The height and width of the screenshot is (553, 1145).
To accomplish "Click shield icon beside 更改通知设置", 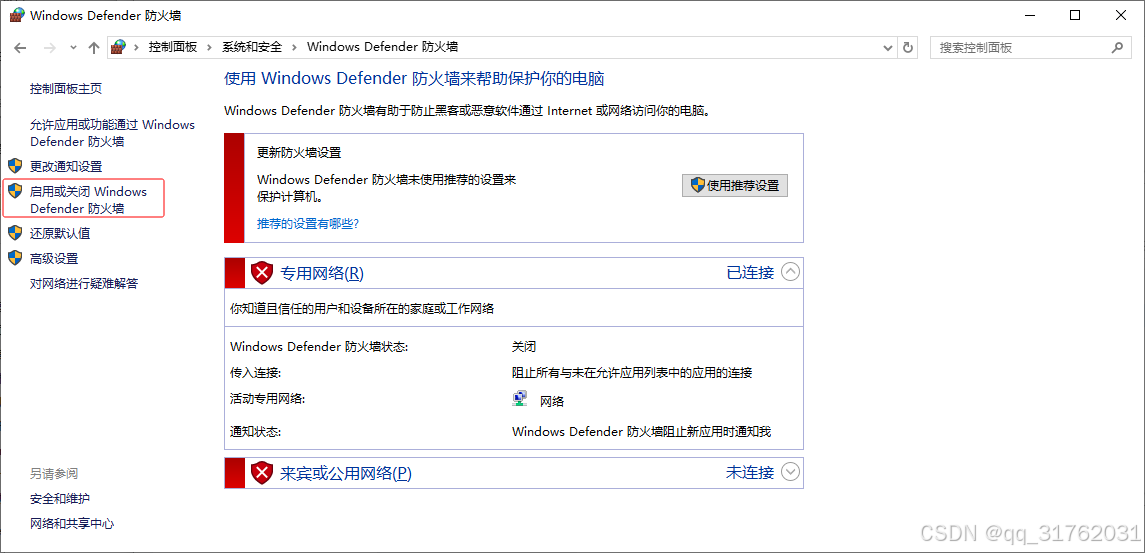I will (15, 166).
